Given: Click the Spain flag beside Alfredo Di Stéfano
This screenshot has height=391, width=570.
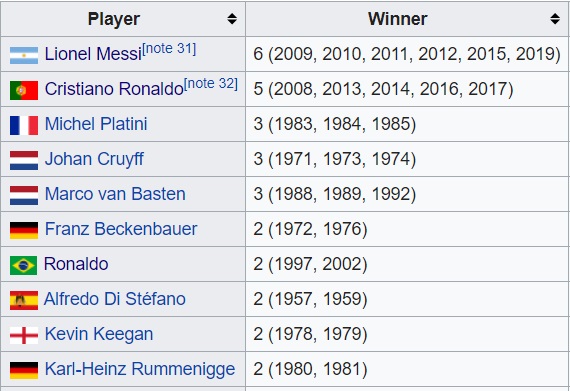Looking at the screenshot, I should (24, 301).
